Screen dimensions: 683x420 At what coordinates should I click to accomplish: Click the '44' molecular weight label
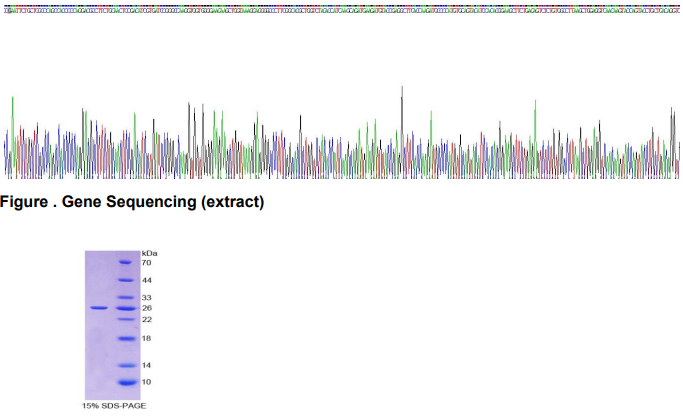[x=146, y=280]
